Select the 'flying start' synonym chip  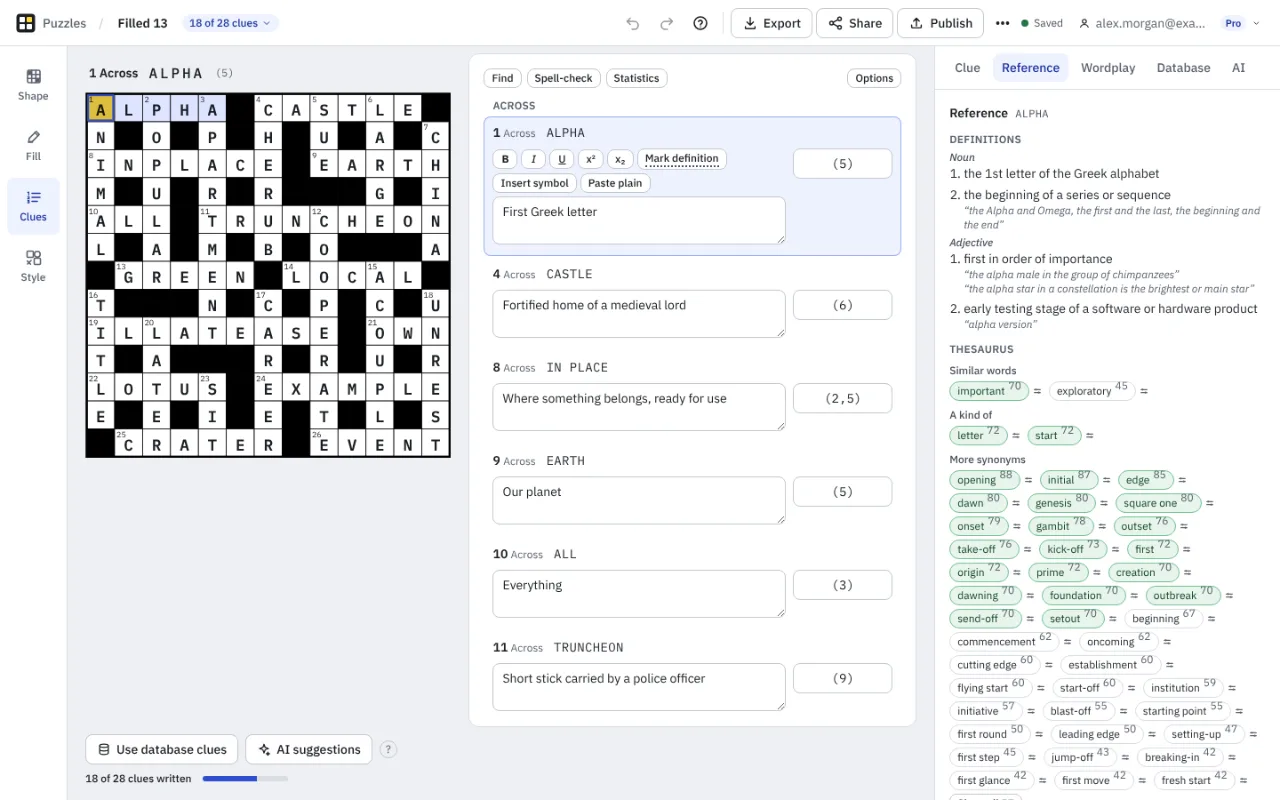(991, 686)
